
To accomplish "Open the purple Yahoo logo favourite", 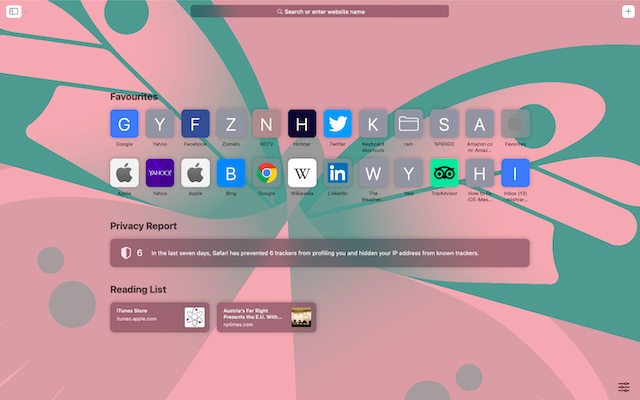I will (x=160, y=173).
